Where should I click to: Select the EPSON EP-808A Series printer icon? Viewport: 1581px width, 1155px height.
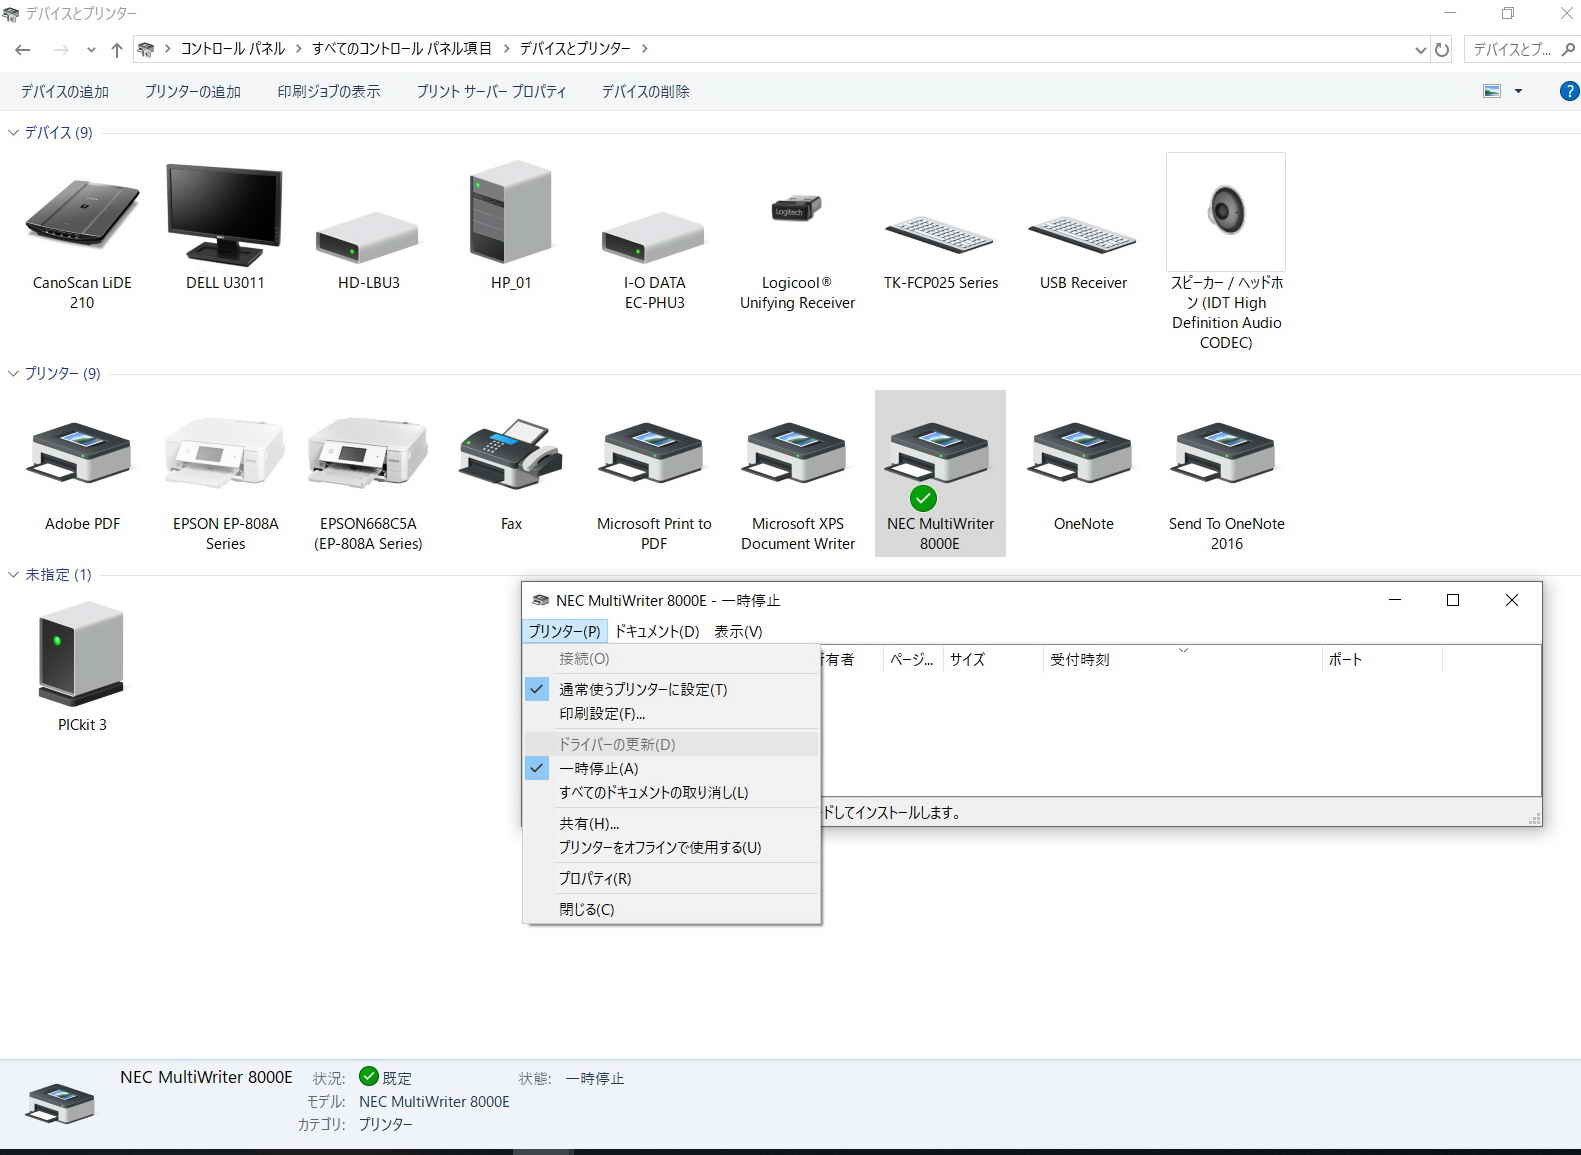tap(225, 455)
